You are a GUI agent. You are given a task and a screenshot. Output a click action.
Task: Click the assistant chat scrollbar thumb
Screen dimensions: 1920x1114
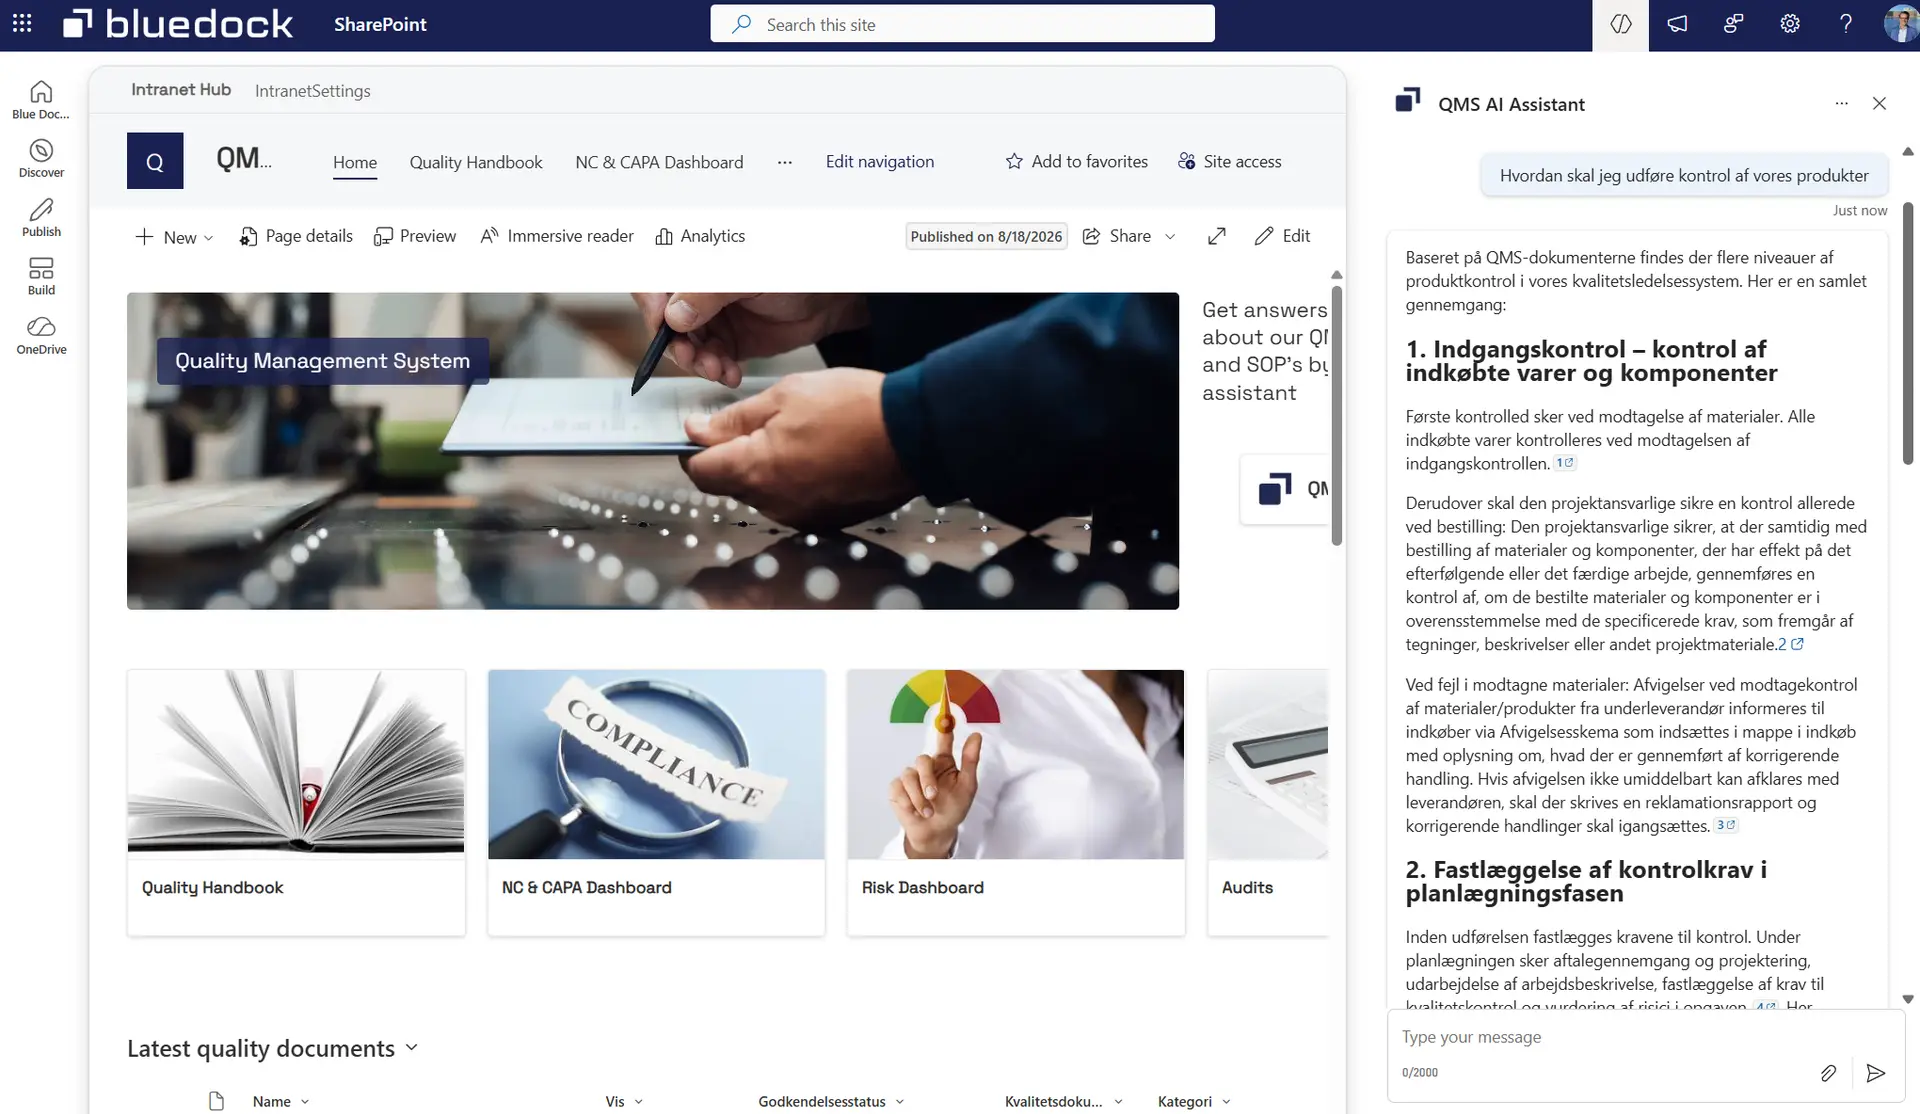(x=1907, y=333)
